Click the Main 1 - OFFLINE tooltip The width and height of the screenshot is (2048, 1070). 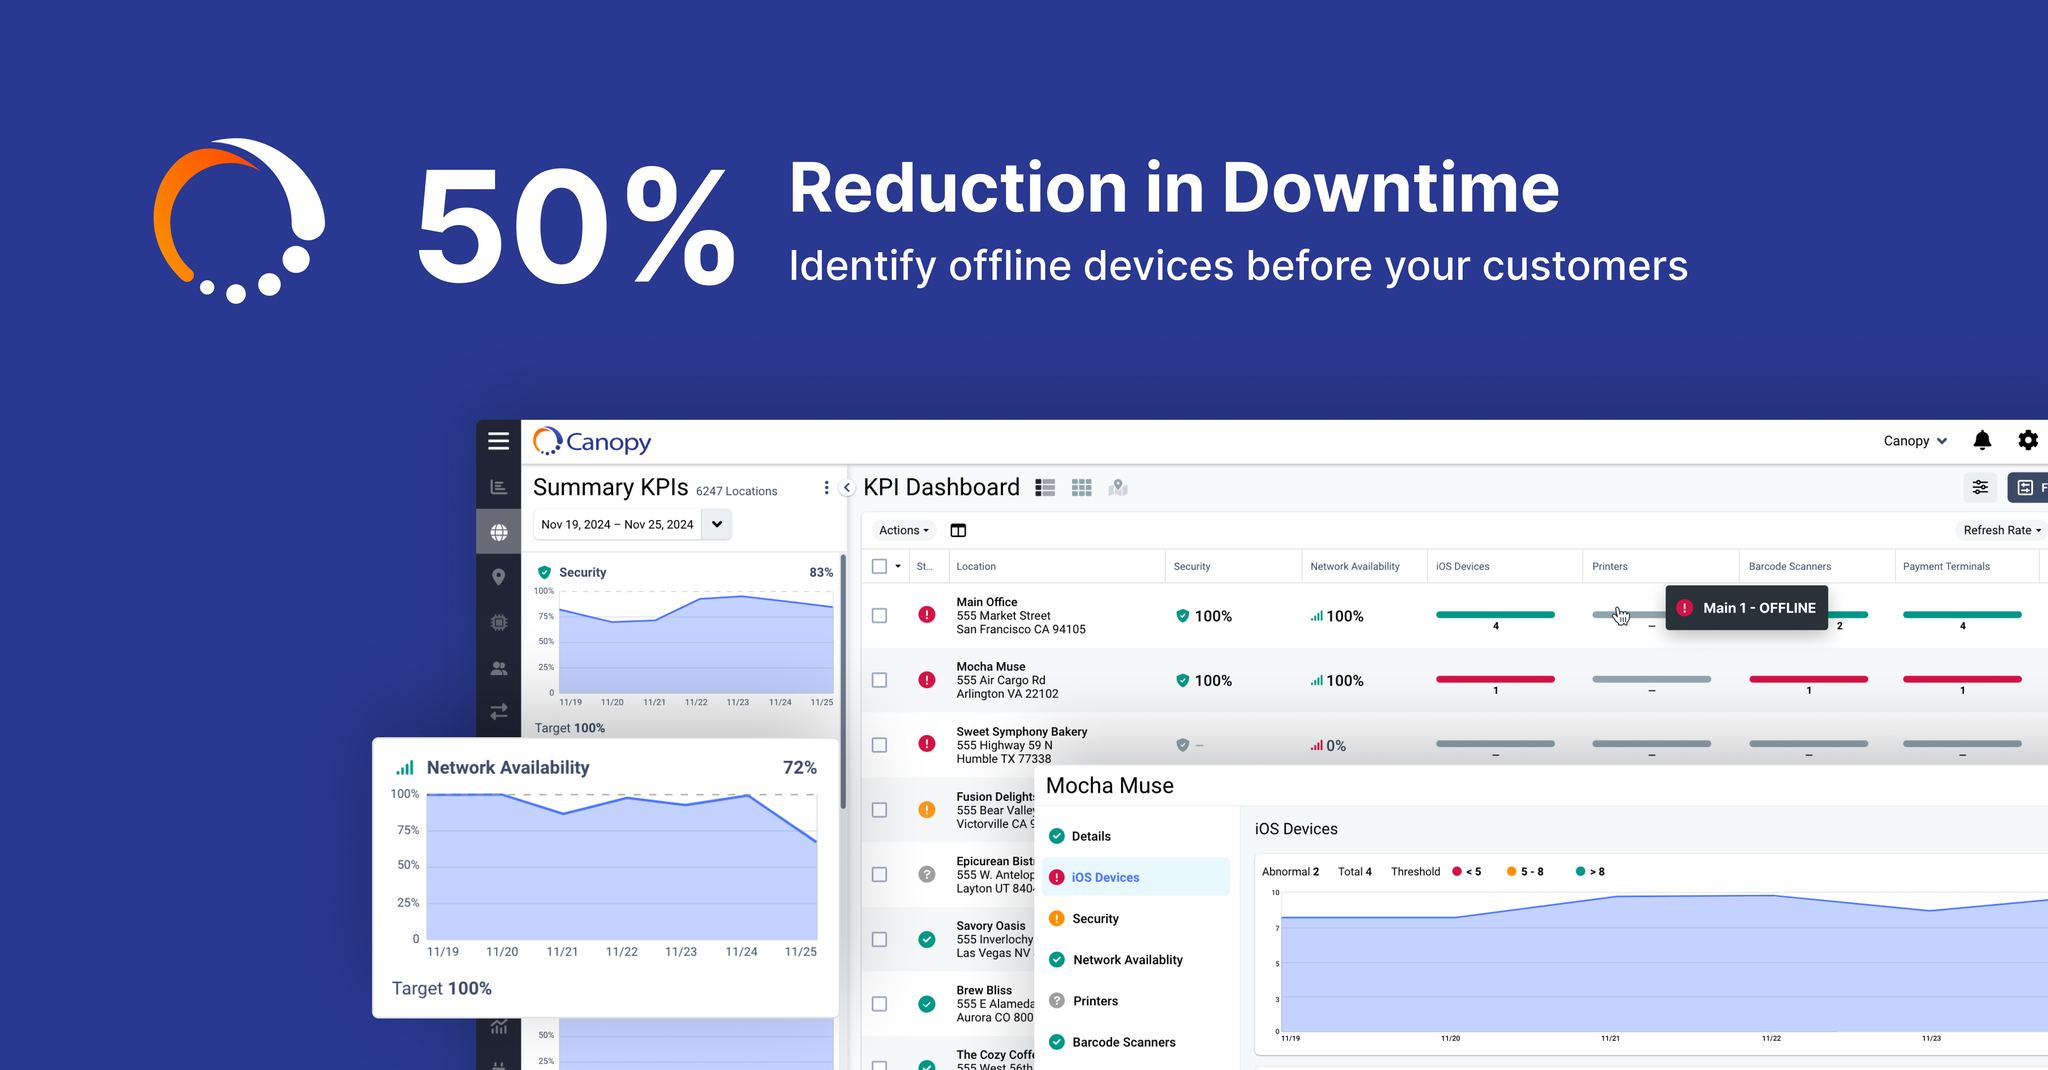click(x=1747, y=608)
